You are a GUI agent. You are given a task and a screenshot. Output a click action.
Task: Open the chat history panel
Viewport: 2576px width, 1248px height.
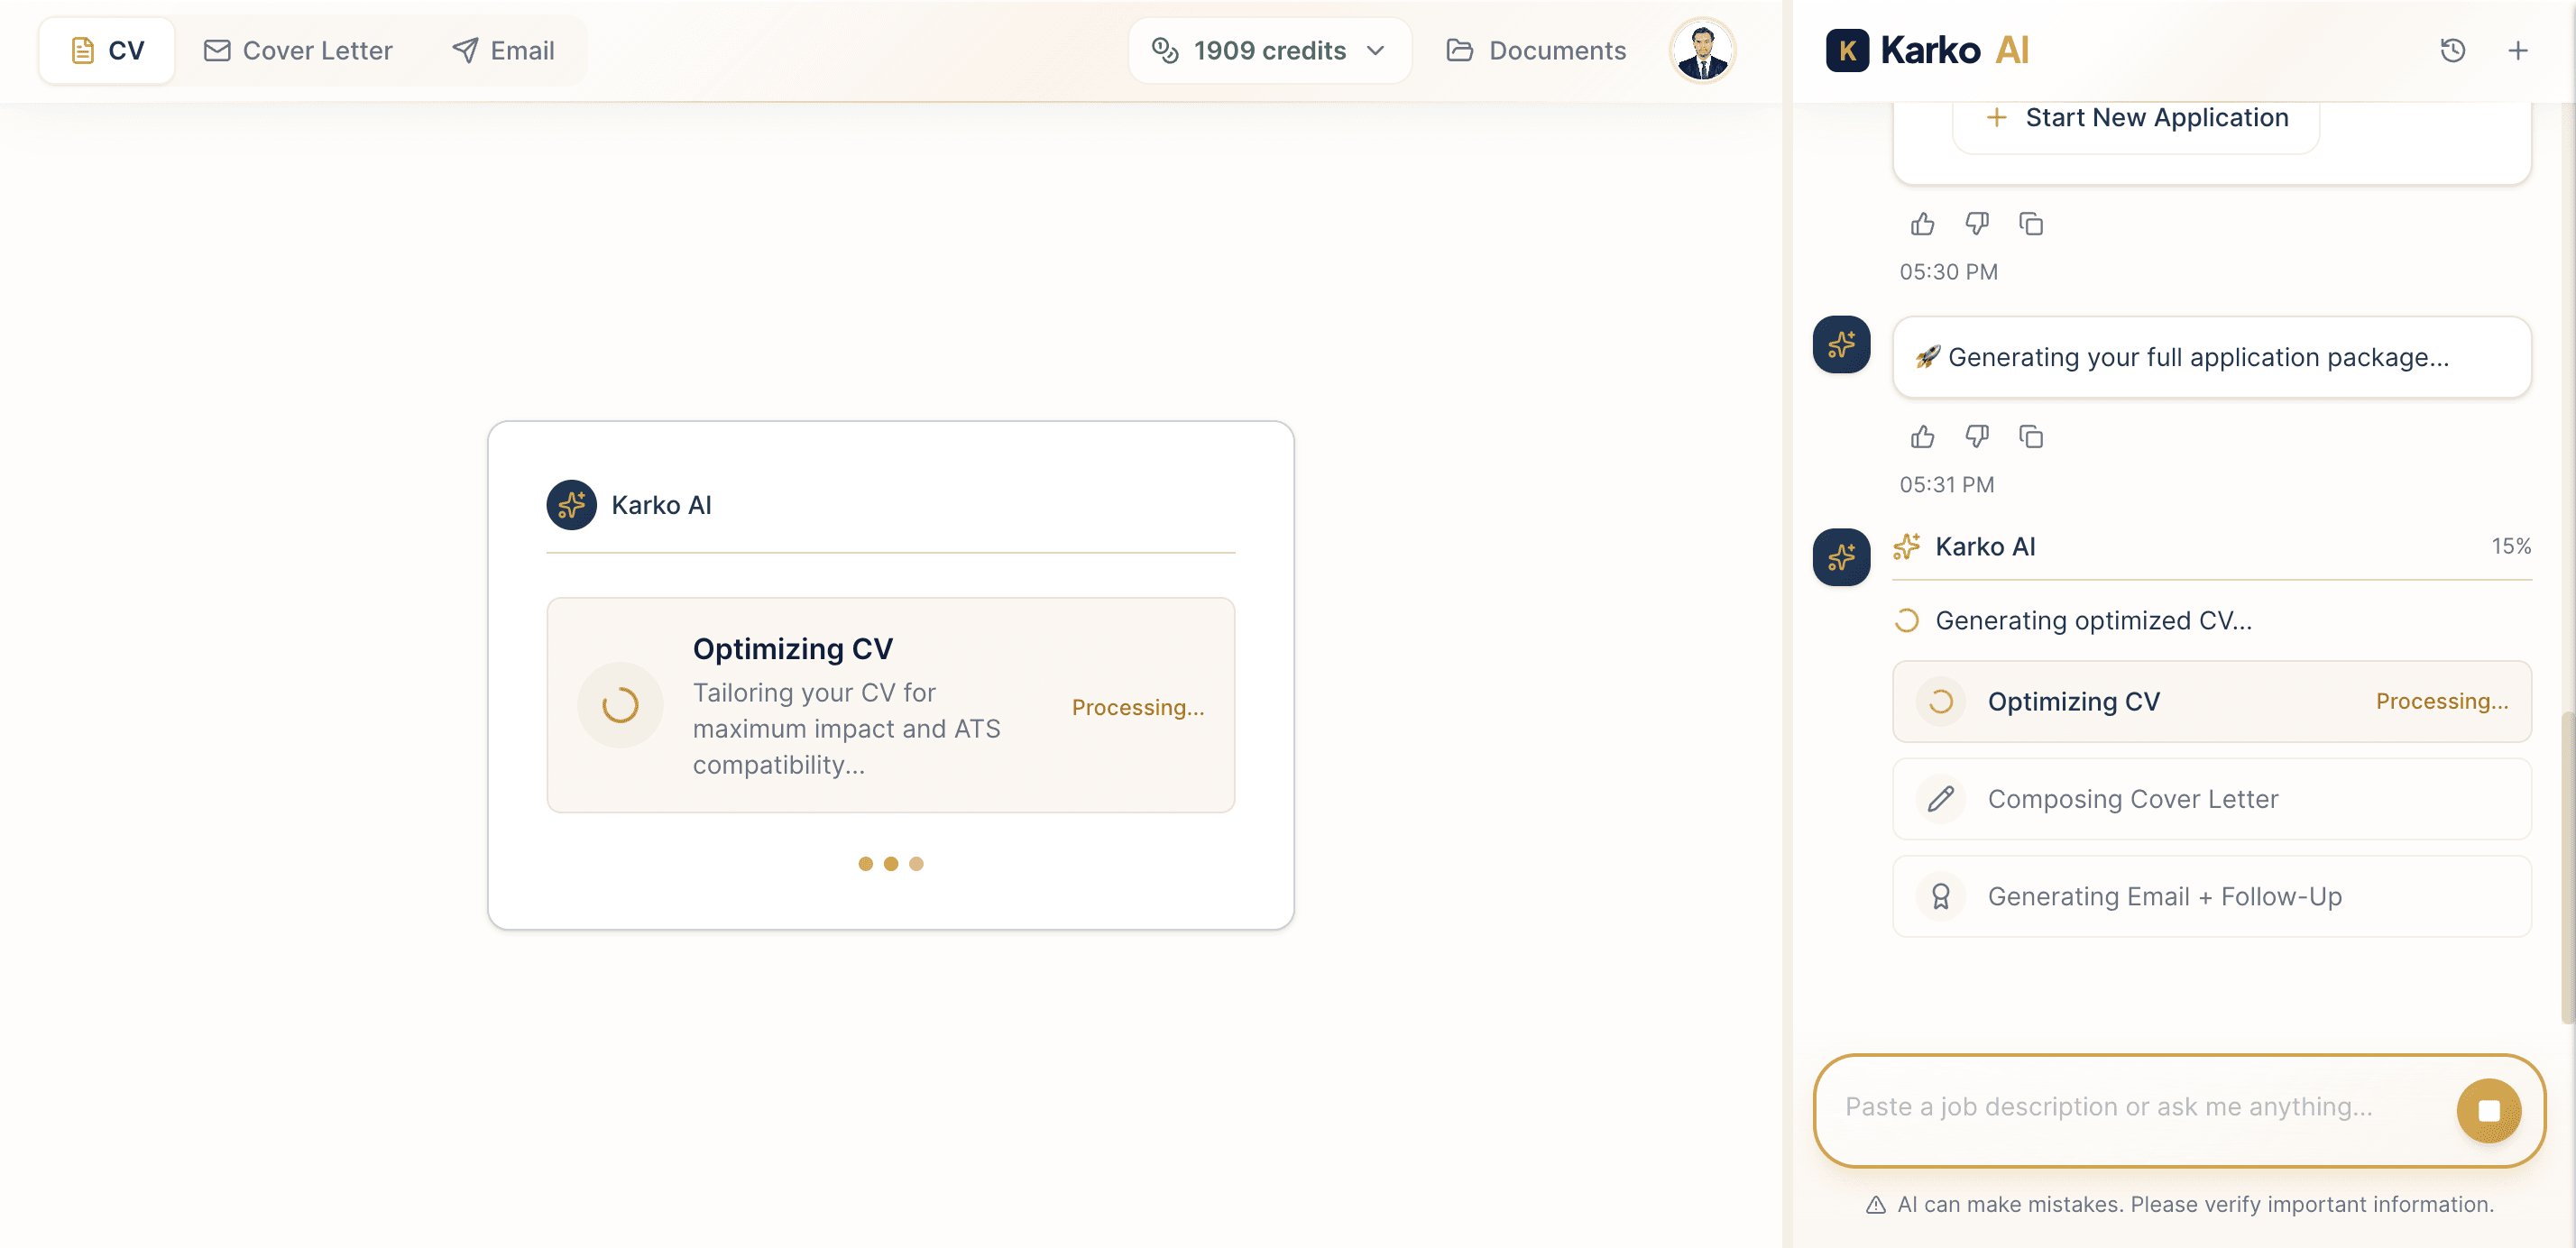(x=2453, y=50)
